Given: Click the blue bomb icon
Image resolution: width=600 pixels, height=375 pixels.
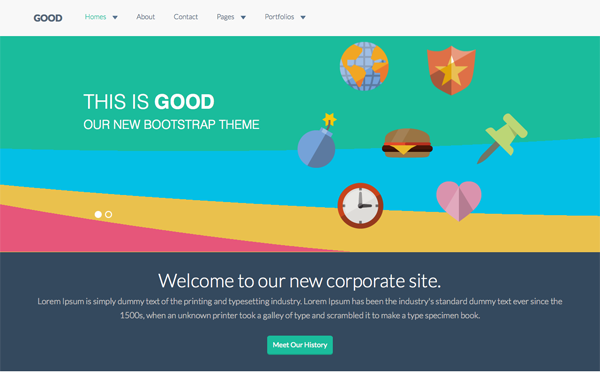Looking at the screenshot, I should coord(317,140).
